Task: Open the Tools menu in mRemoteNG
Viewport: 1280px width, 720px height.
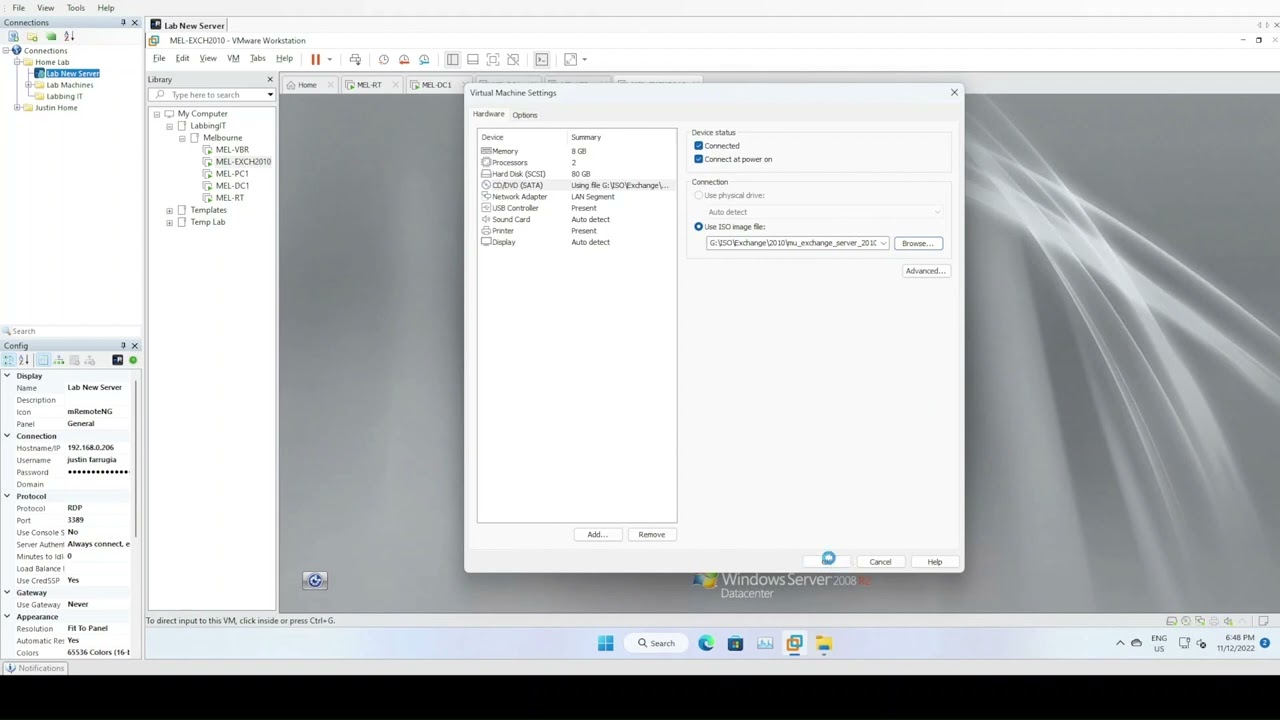Action: coord(76,8)
